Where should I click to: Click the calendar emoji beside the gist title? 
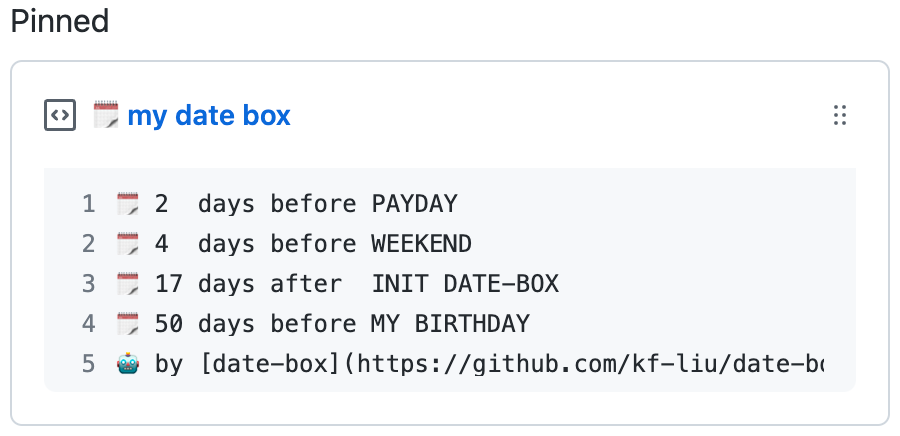(x=106, y=116)
